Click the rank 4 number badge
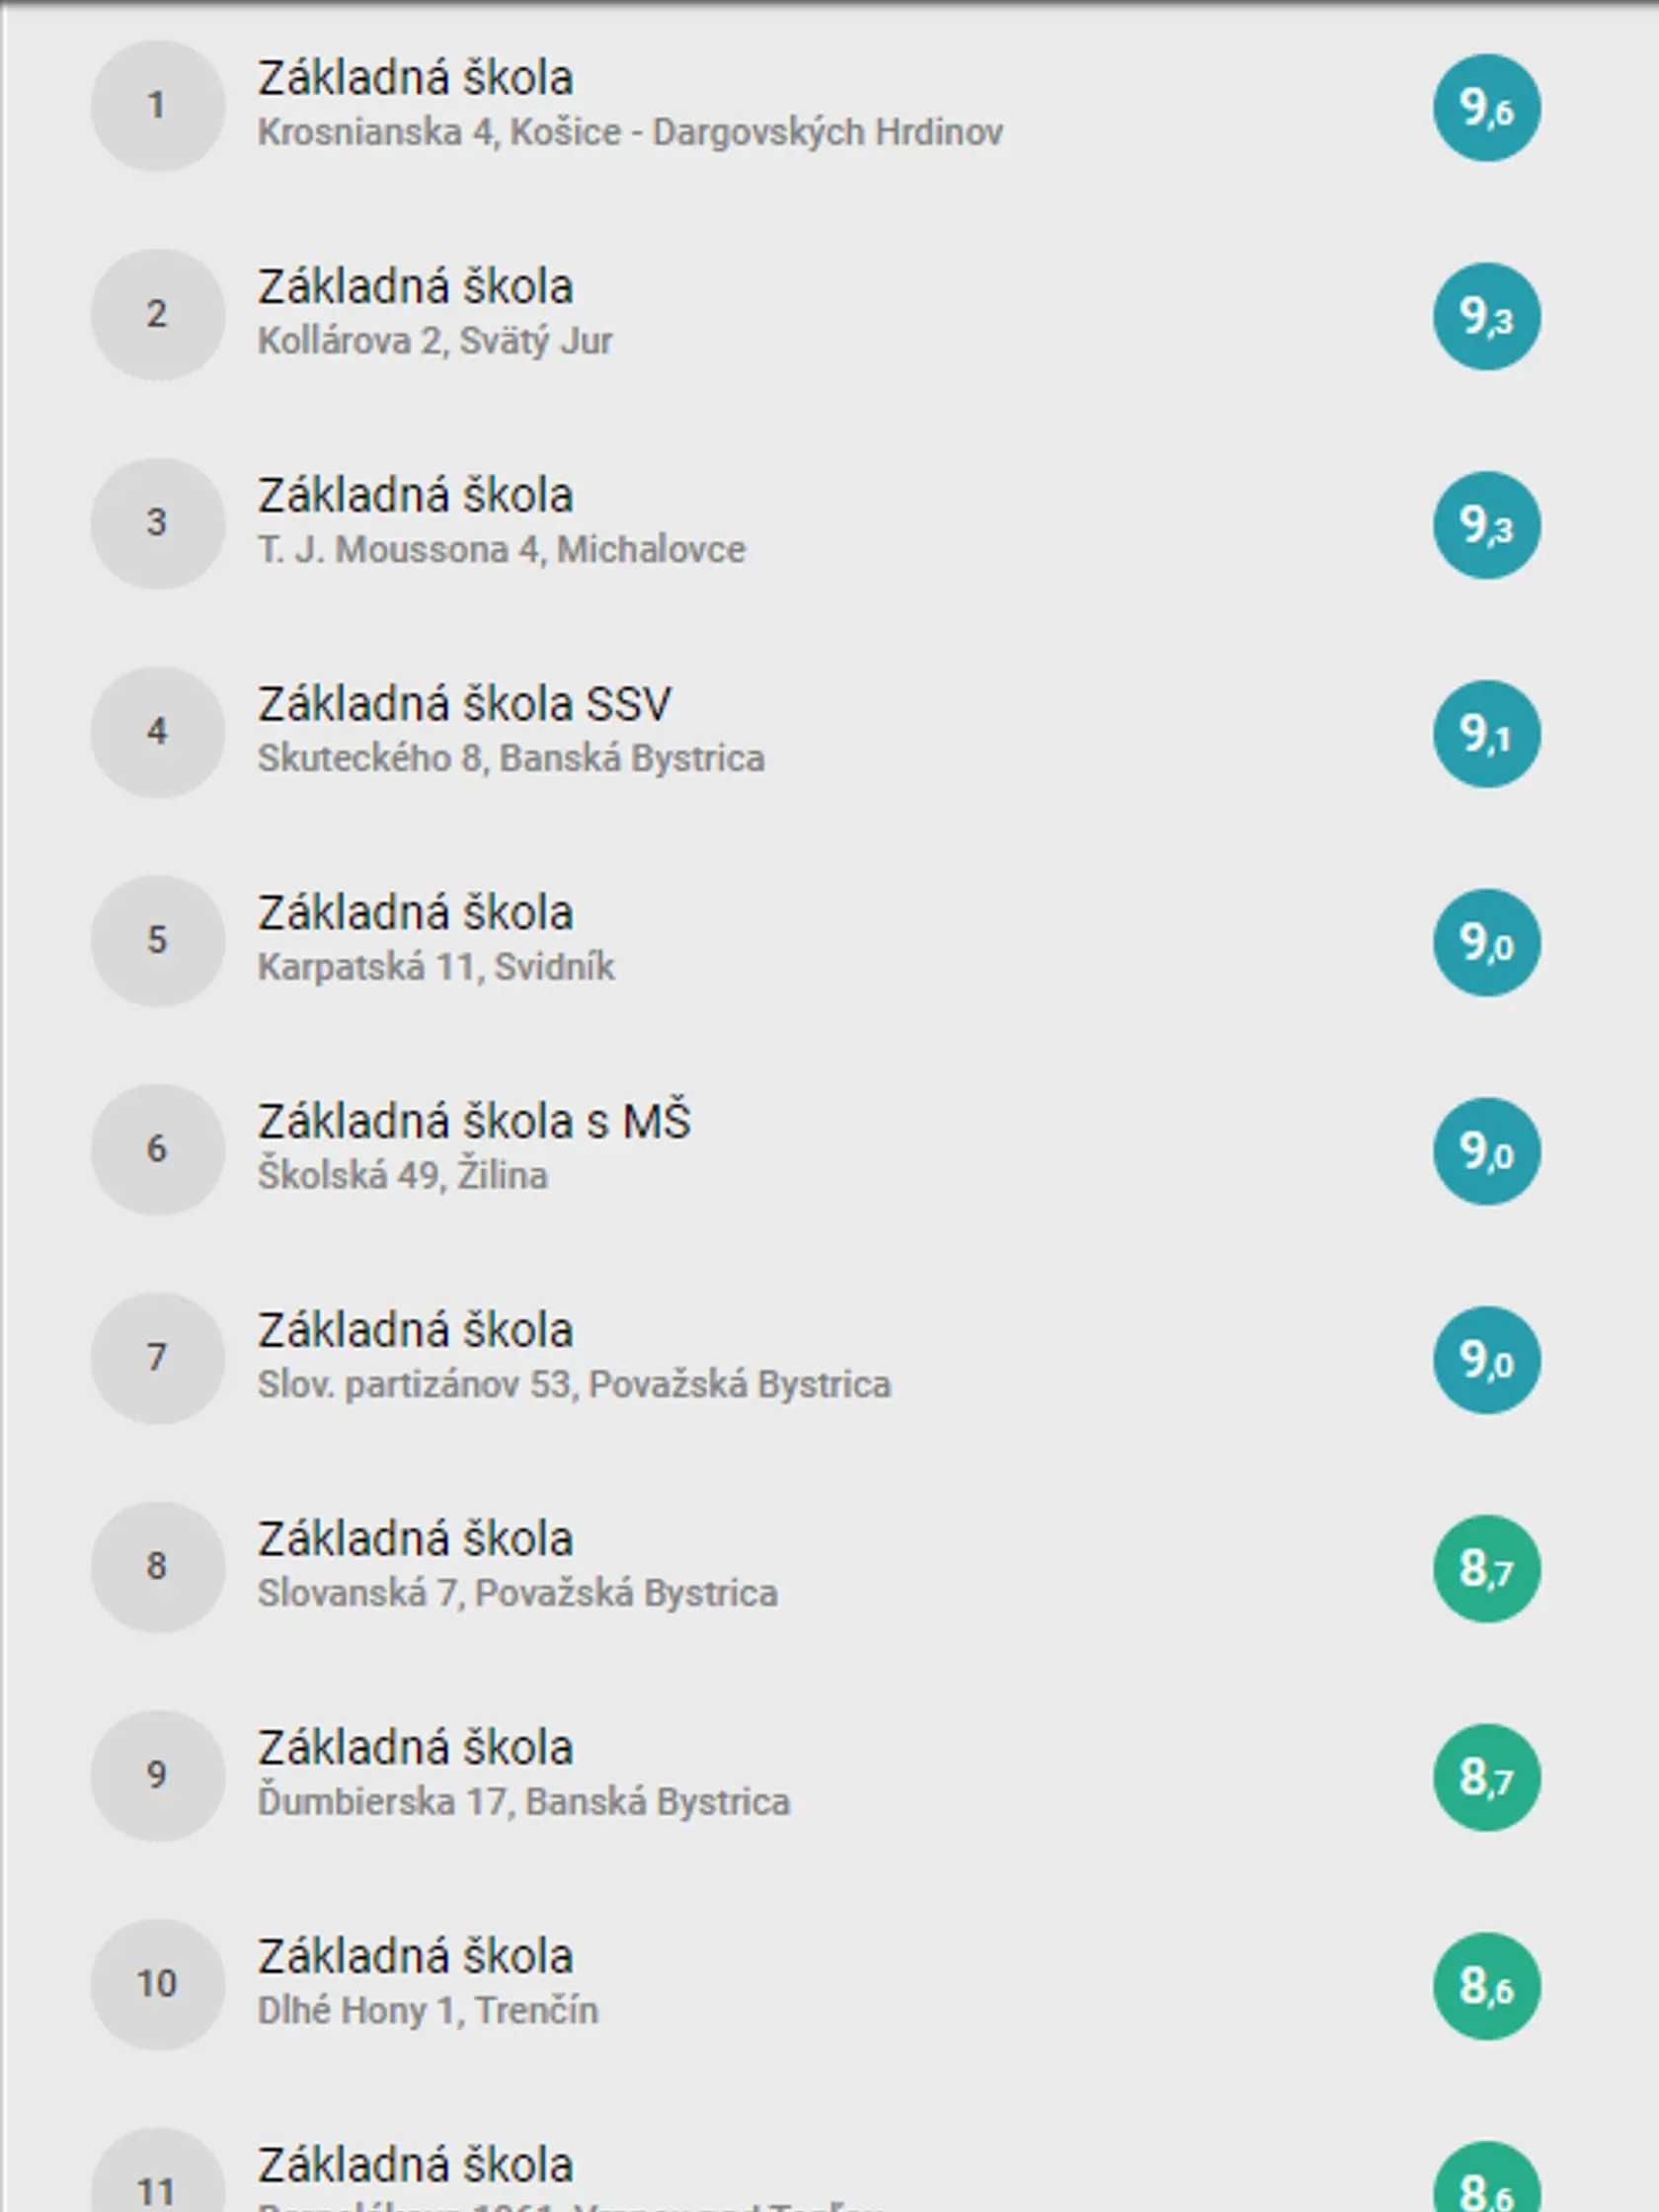The height and width of the screenshot is (2212, 1659). pos(158,732)
